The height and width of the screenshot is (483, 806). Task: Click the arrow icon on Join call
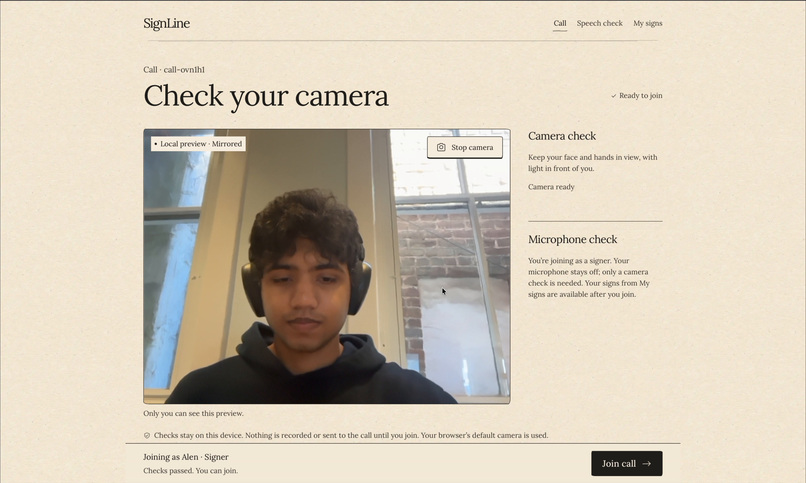(x=647, y=463)
